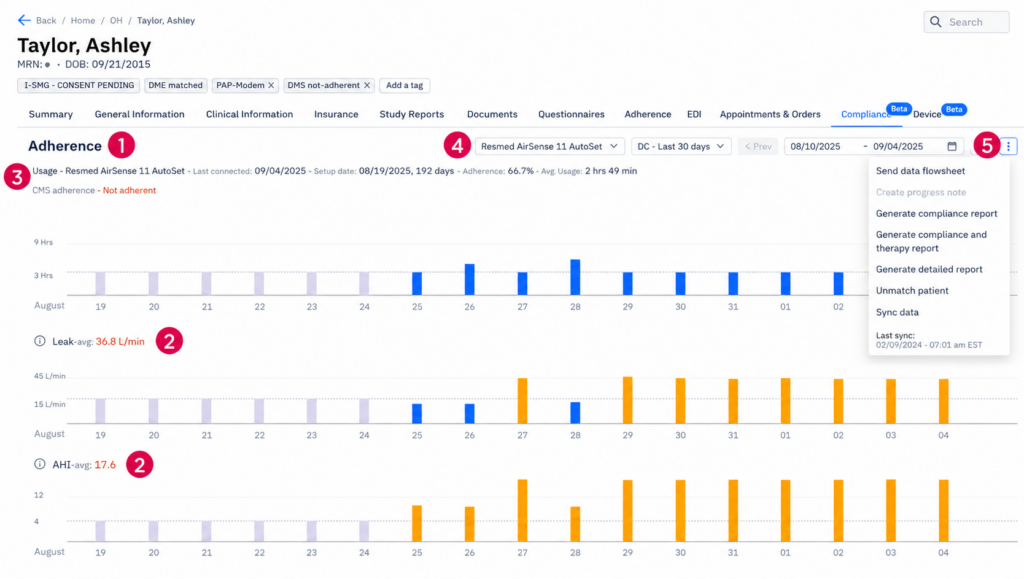The height and width of the screenshot is (579, 1024).
Task: Click the Add a tag button
Action: pyautogui.click(x=404, y=86)
